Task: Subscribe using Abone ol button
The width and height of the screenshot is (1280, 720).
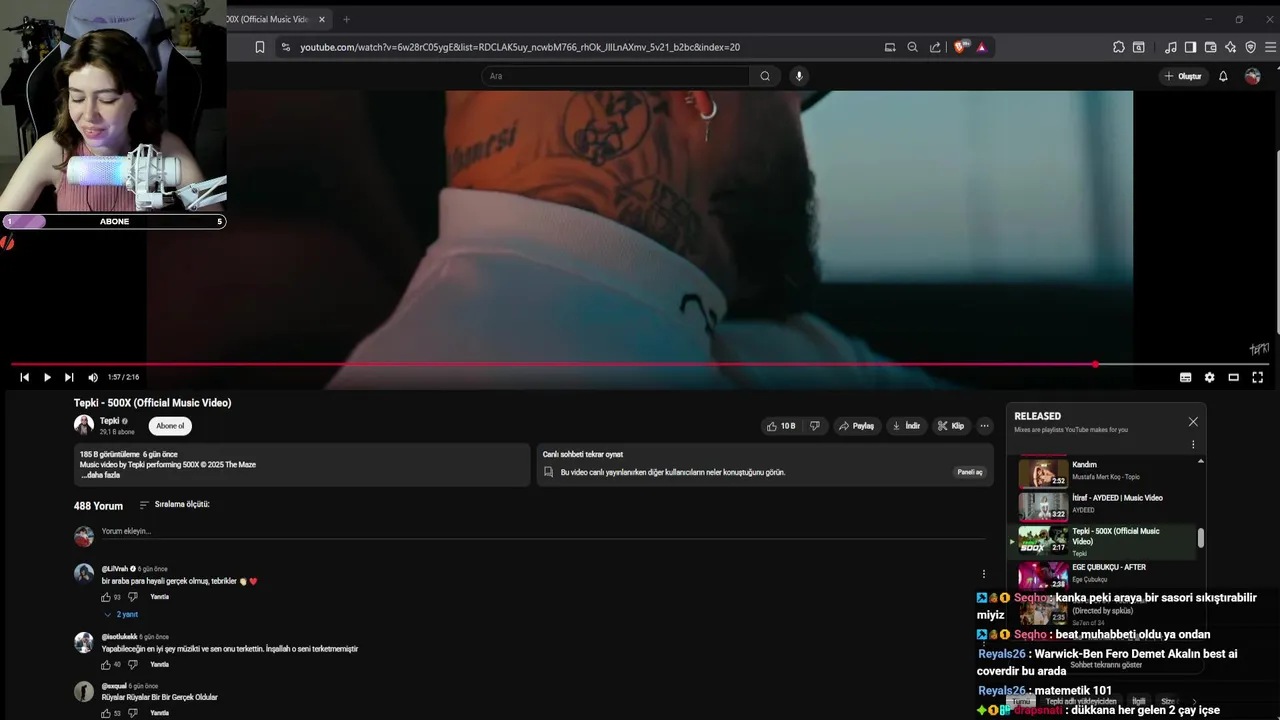Action: (x=170, y=426)
